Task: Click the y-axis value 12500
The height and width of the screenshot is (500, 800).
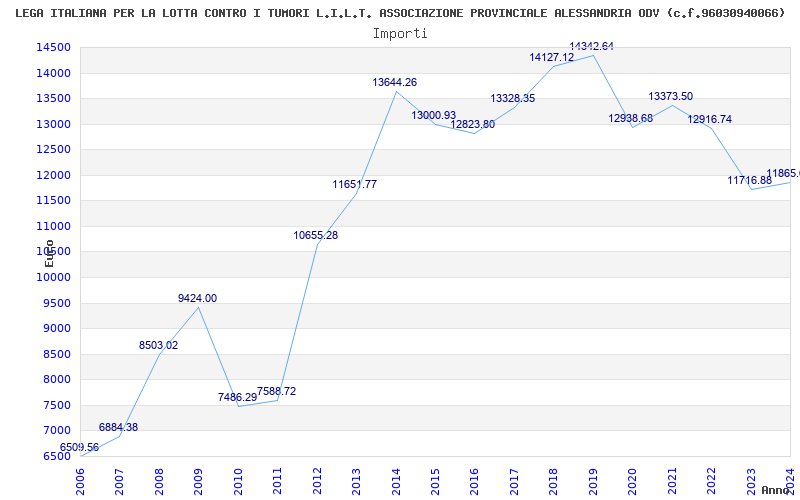Action: coord(53,149)
